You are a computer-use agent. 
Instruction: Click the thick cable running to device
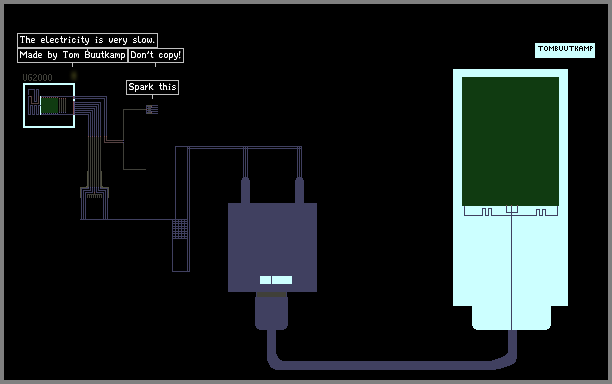click(x=390, y=365)
